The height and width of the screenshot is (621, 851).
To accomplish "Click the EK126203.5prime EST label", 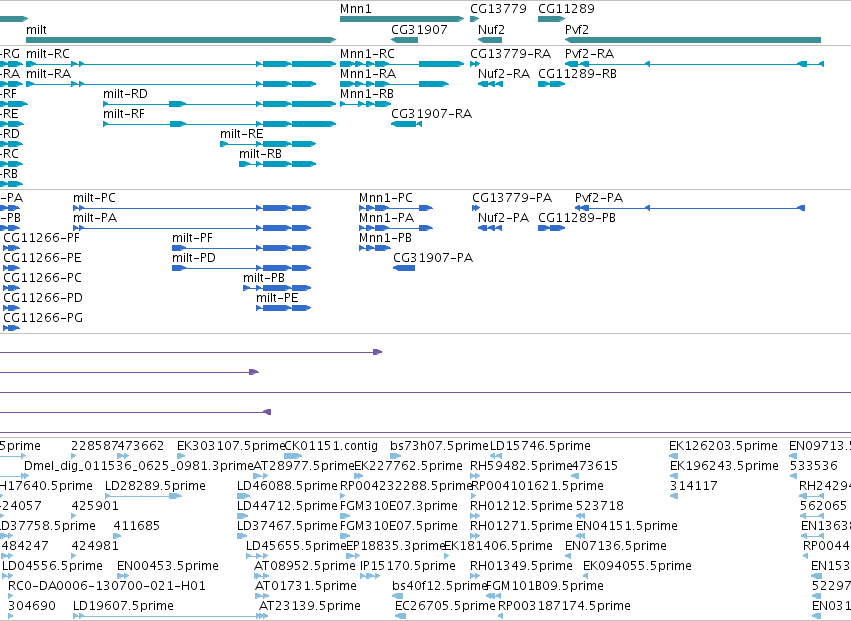I will point(723,446).
